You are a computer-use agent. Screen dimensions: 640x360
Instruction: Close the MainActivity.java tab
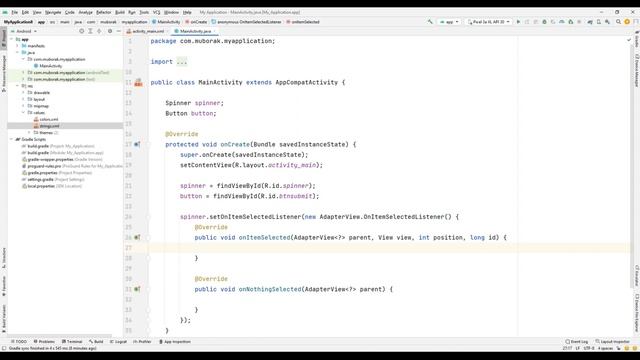214,31
